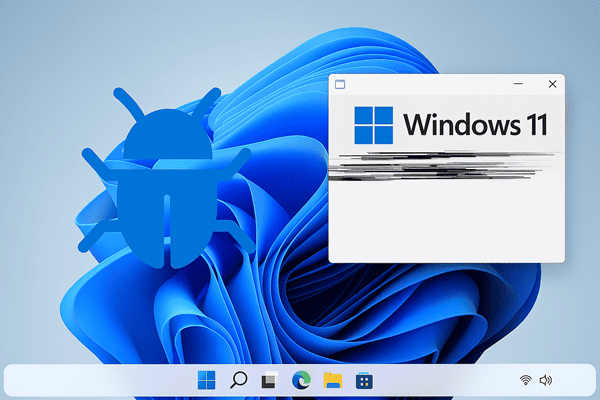This screenshot has height=400, width=600.
Task: Click the "Windows 11" text in the dialog
Action: point(476,125)
